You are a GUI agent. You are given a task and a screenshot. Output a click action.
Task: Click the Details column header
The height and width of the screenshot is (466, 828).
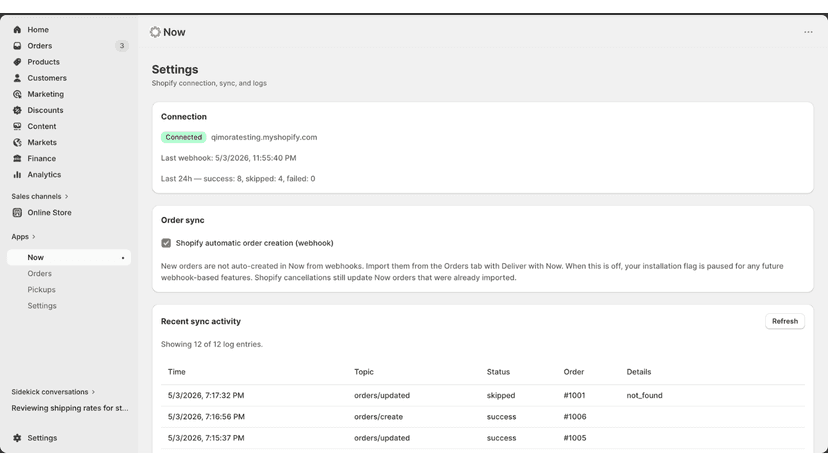pos(639,372)
